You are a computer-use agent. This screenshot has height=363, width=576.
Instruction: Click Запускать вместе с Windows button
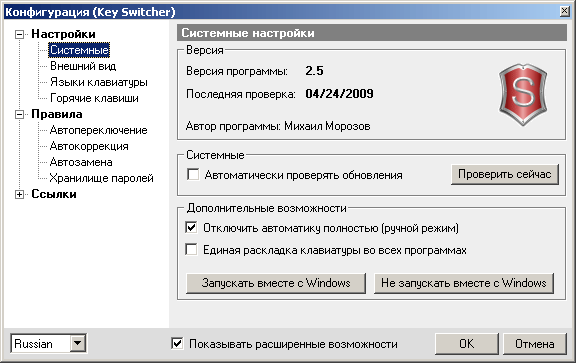click(x=276, y=283)
